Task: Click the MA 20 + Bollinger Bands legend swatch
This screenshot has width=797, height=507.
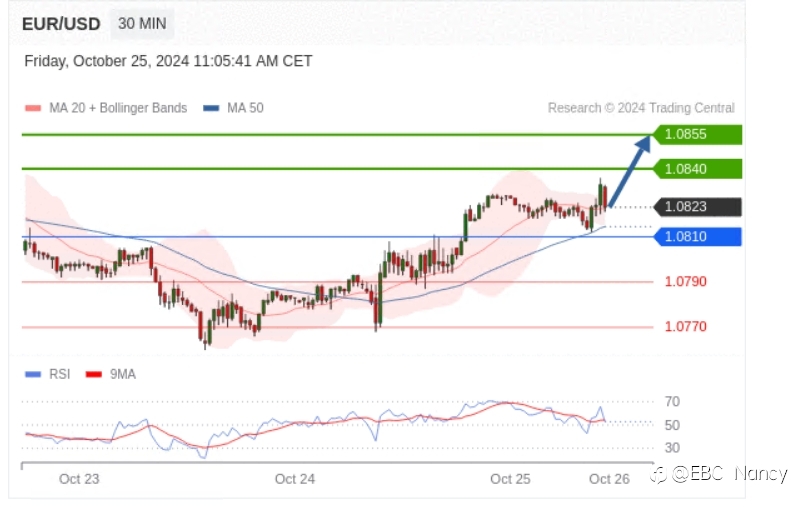Action: [x=33, y=108]
